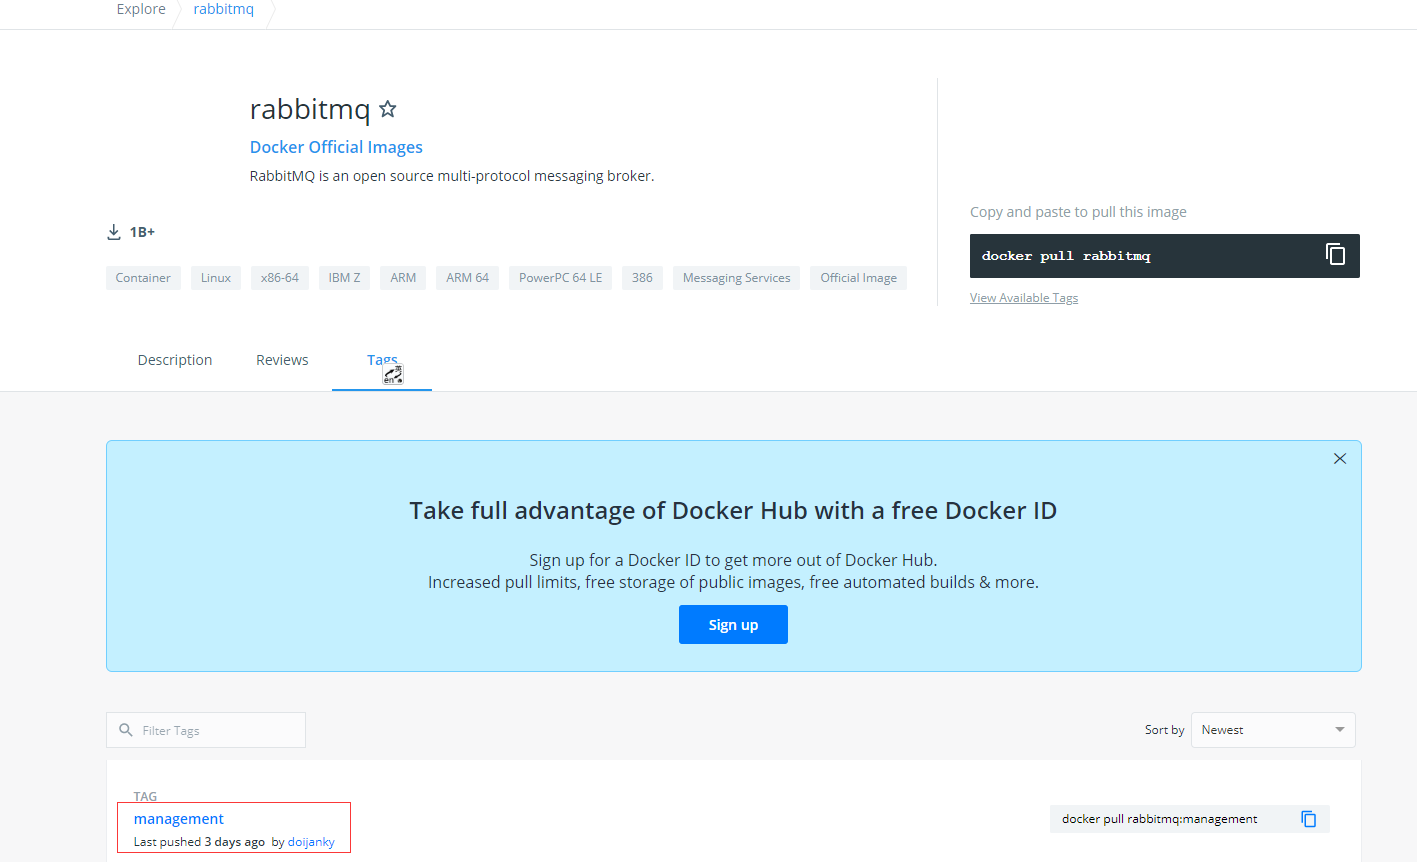
Task: Click 'Last pushed 3 days ago' text
Action: coord(199,842)
